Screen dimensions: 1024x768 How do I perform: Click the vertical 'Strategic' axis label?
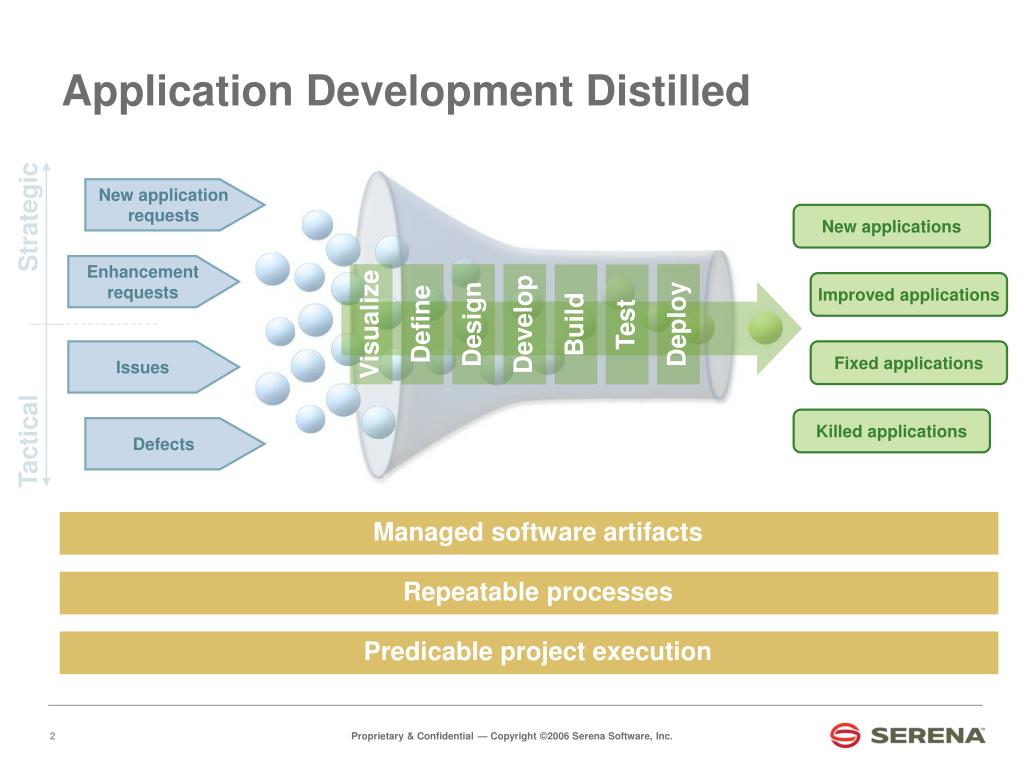coord(29,216)
